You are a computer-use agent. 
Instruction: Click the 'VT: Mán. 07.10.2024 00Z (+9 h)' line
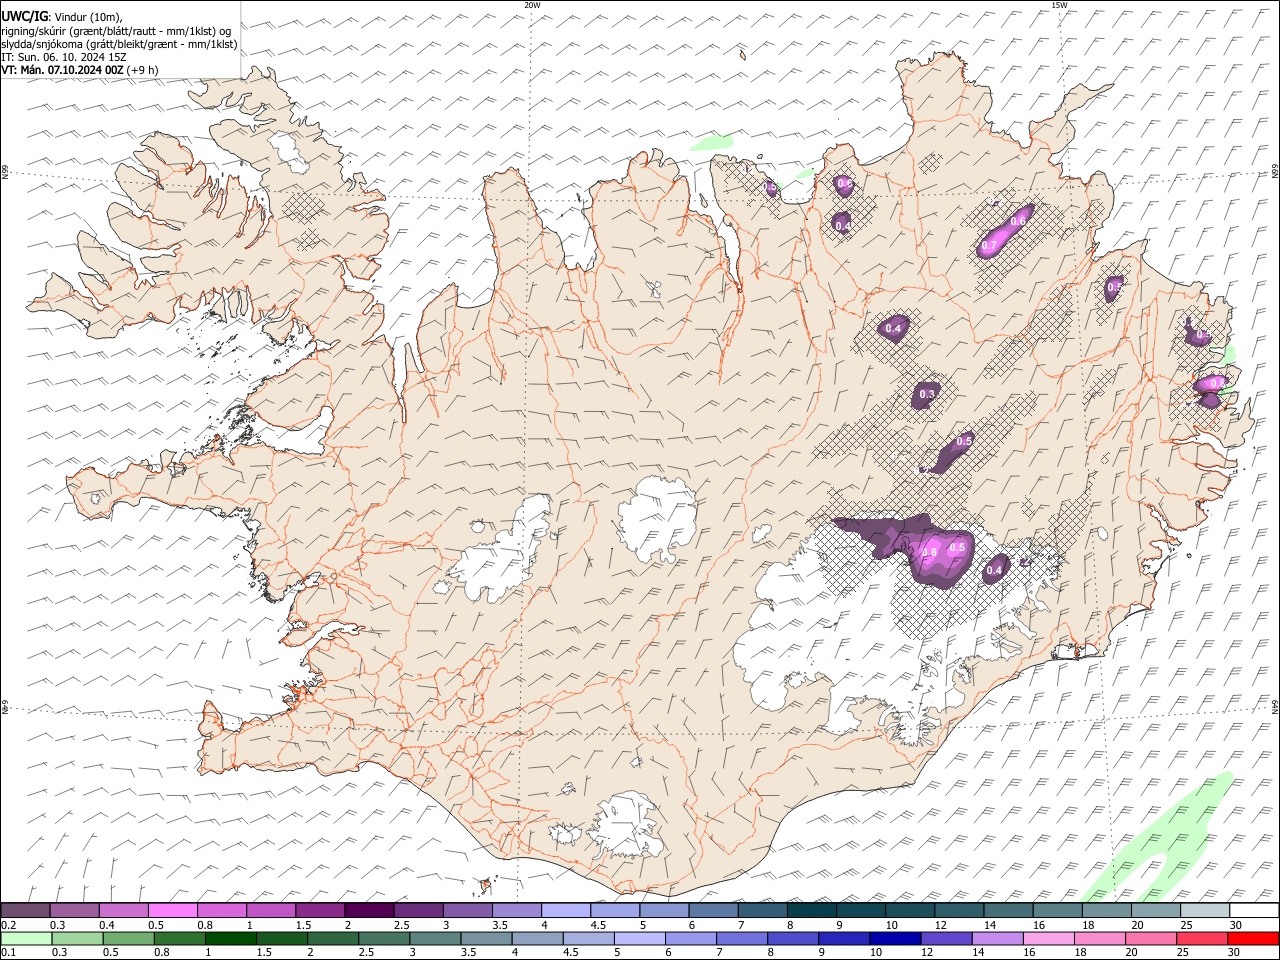[80, 70]
